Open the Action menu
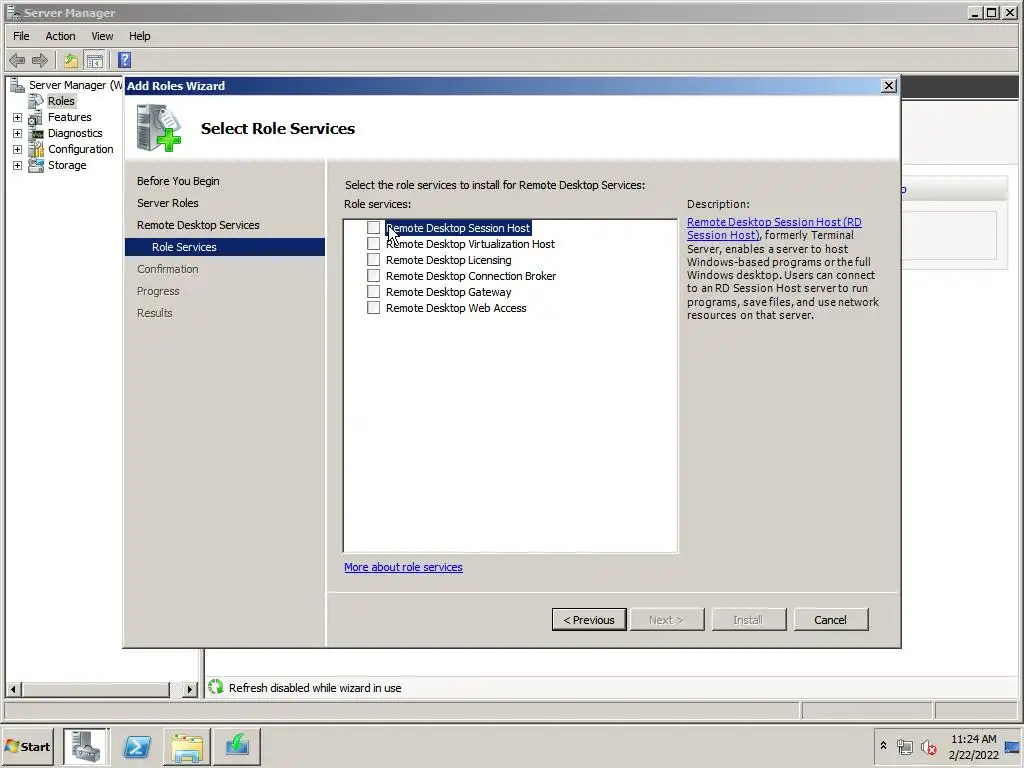Image resolution: width=1024 pixels, height=768 pixels. pos(60,36)
